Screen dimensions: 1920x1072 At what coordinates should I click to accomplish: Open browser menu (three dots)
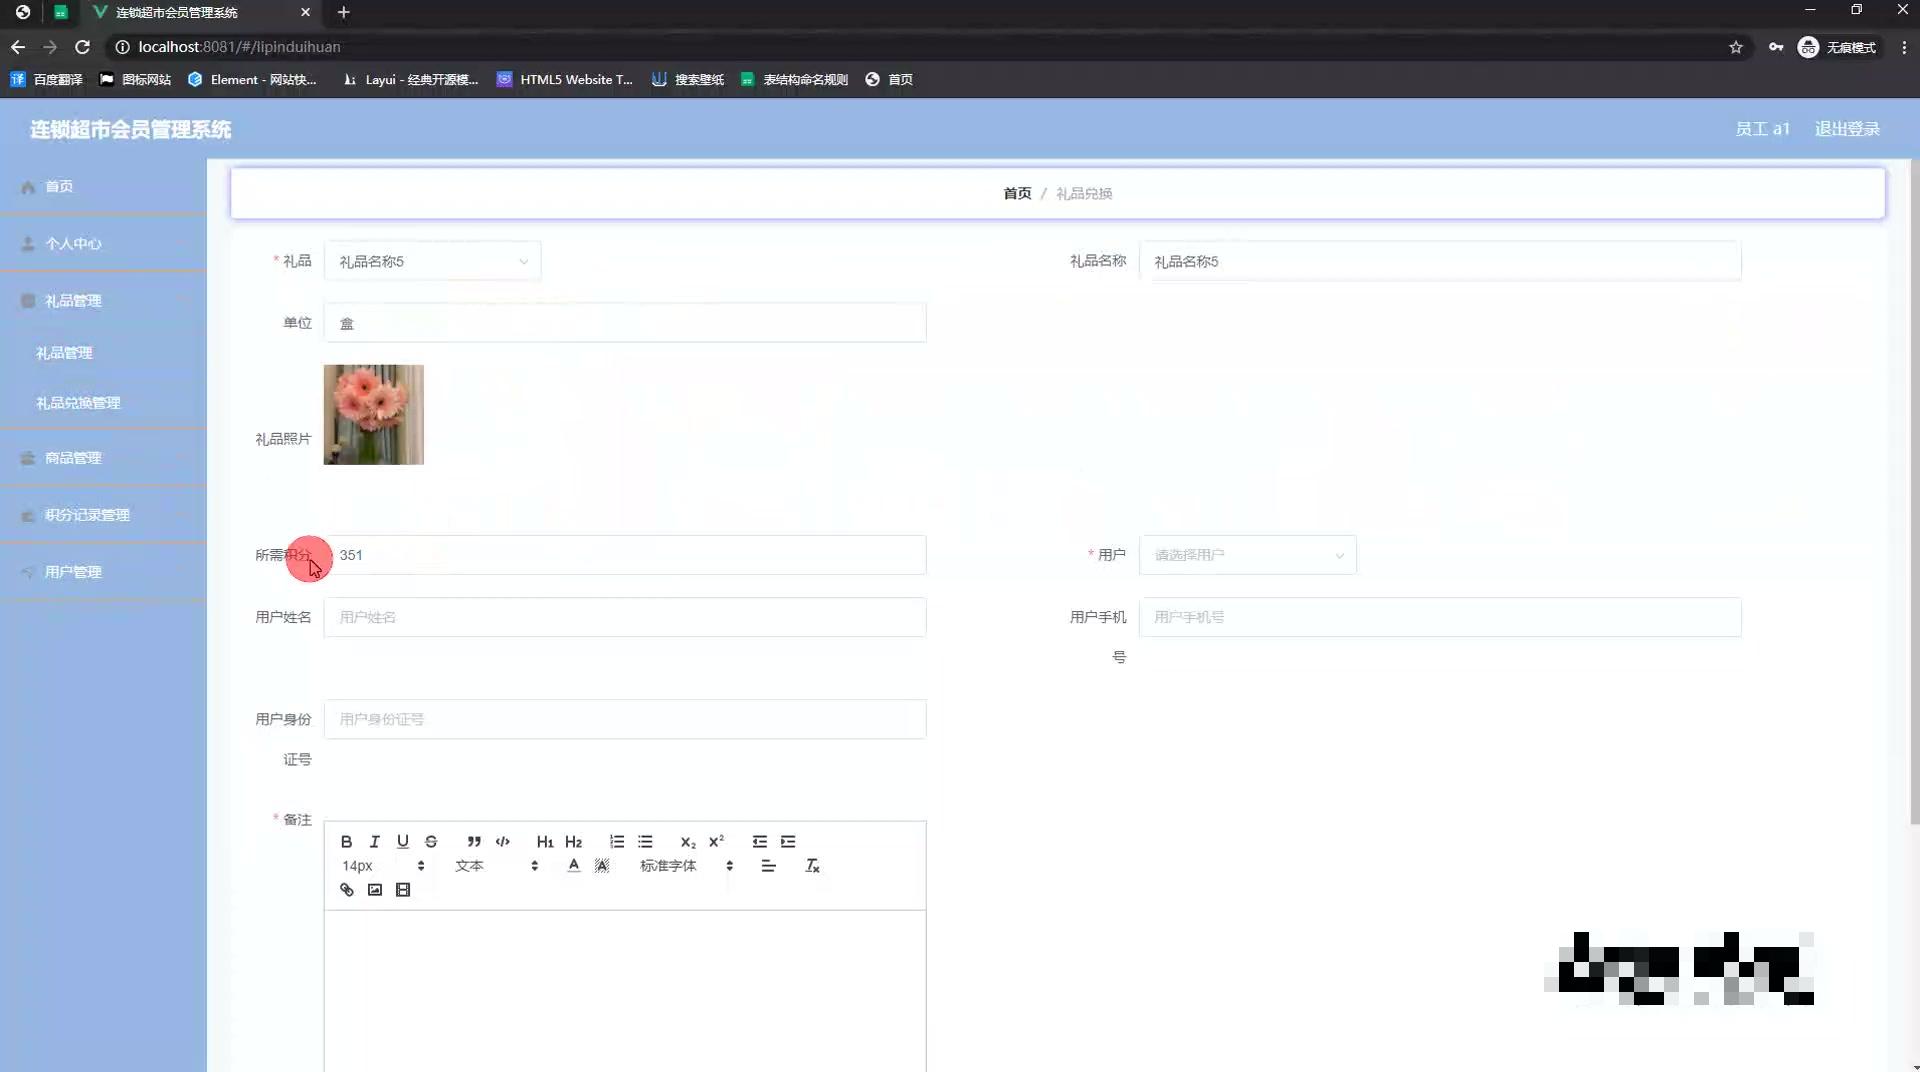(x=1904, y=47)
